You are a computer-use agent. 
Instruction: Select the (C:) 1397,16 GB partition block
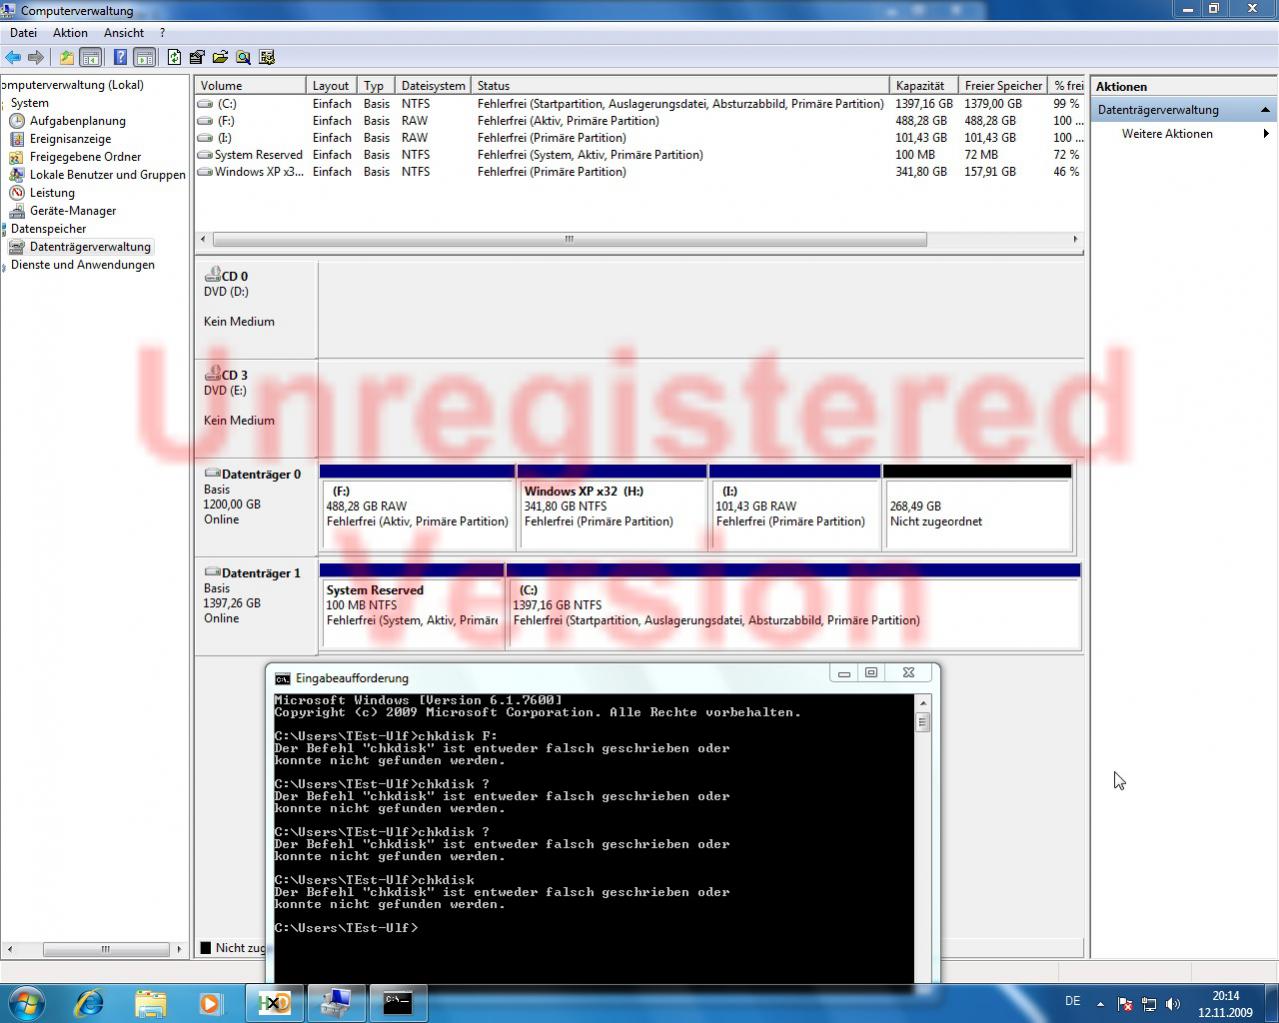tap(794, 606)
